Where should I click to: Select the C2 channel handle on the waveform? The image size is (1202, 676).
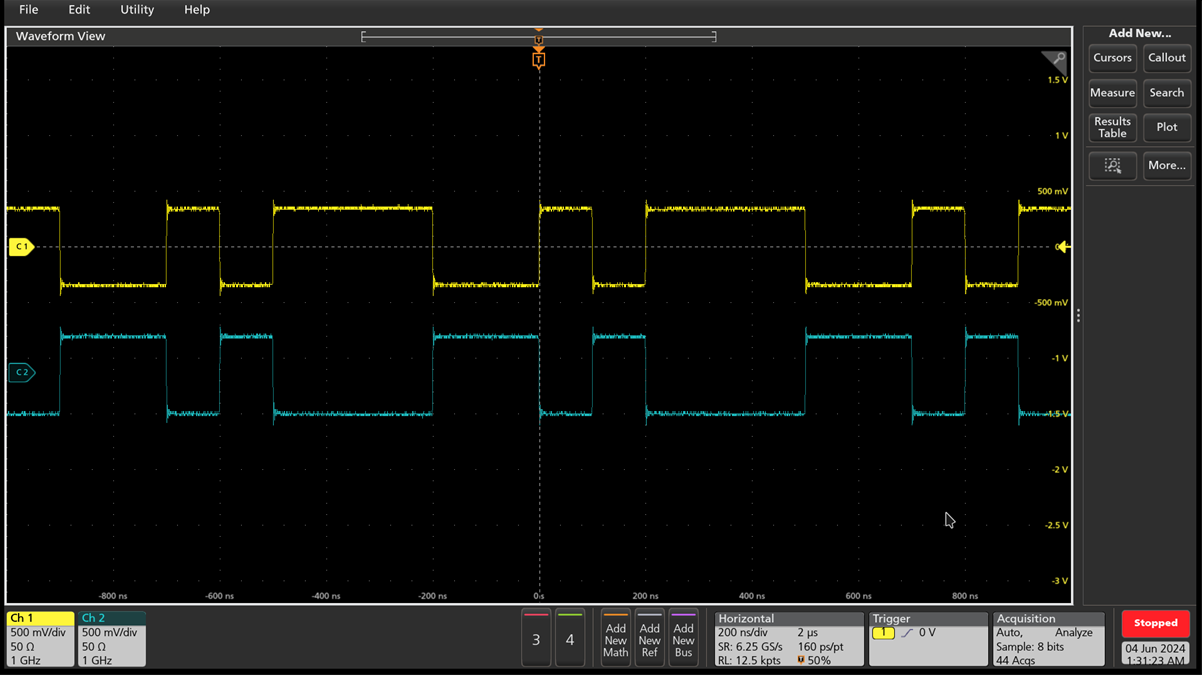point(21,372)
